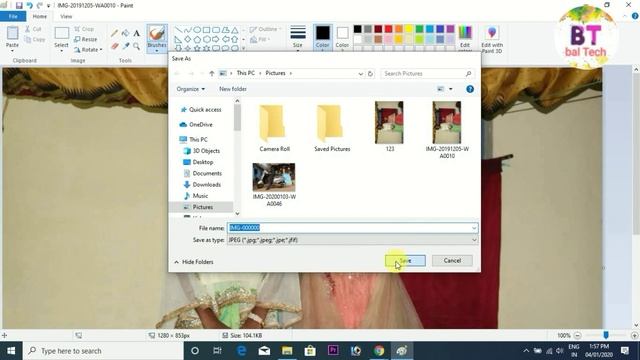This screenshot has height=360, width=640.
Task: Open Documents in navigation pane
Action: point(202,173)
